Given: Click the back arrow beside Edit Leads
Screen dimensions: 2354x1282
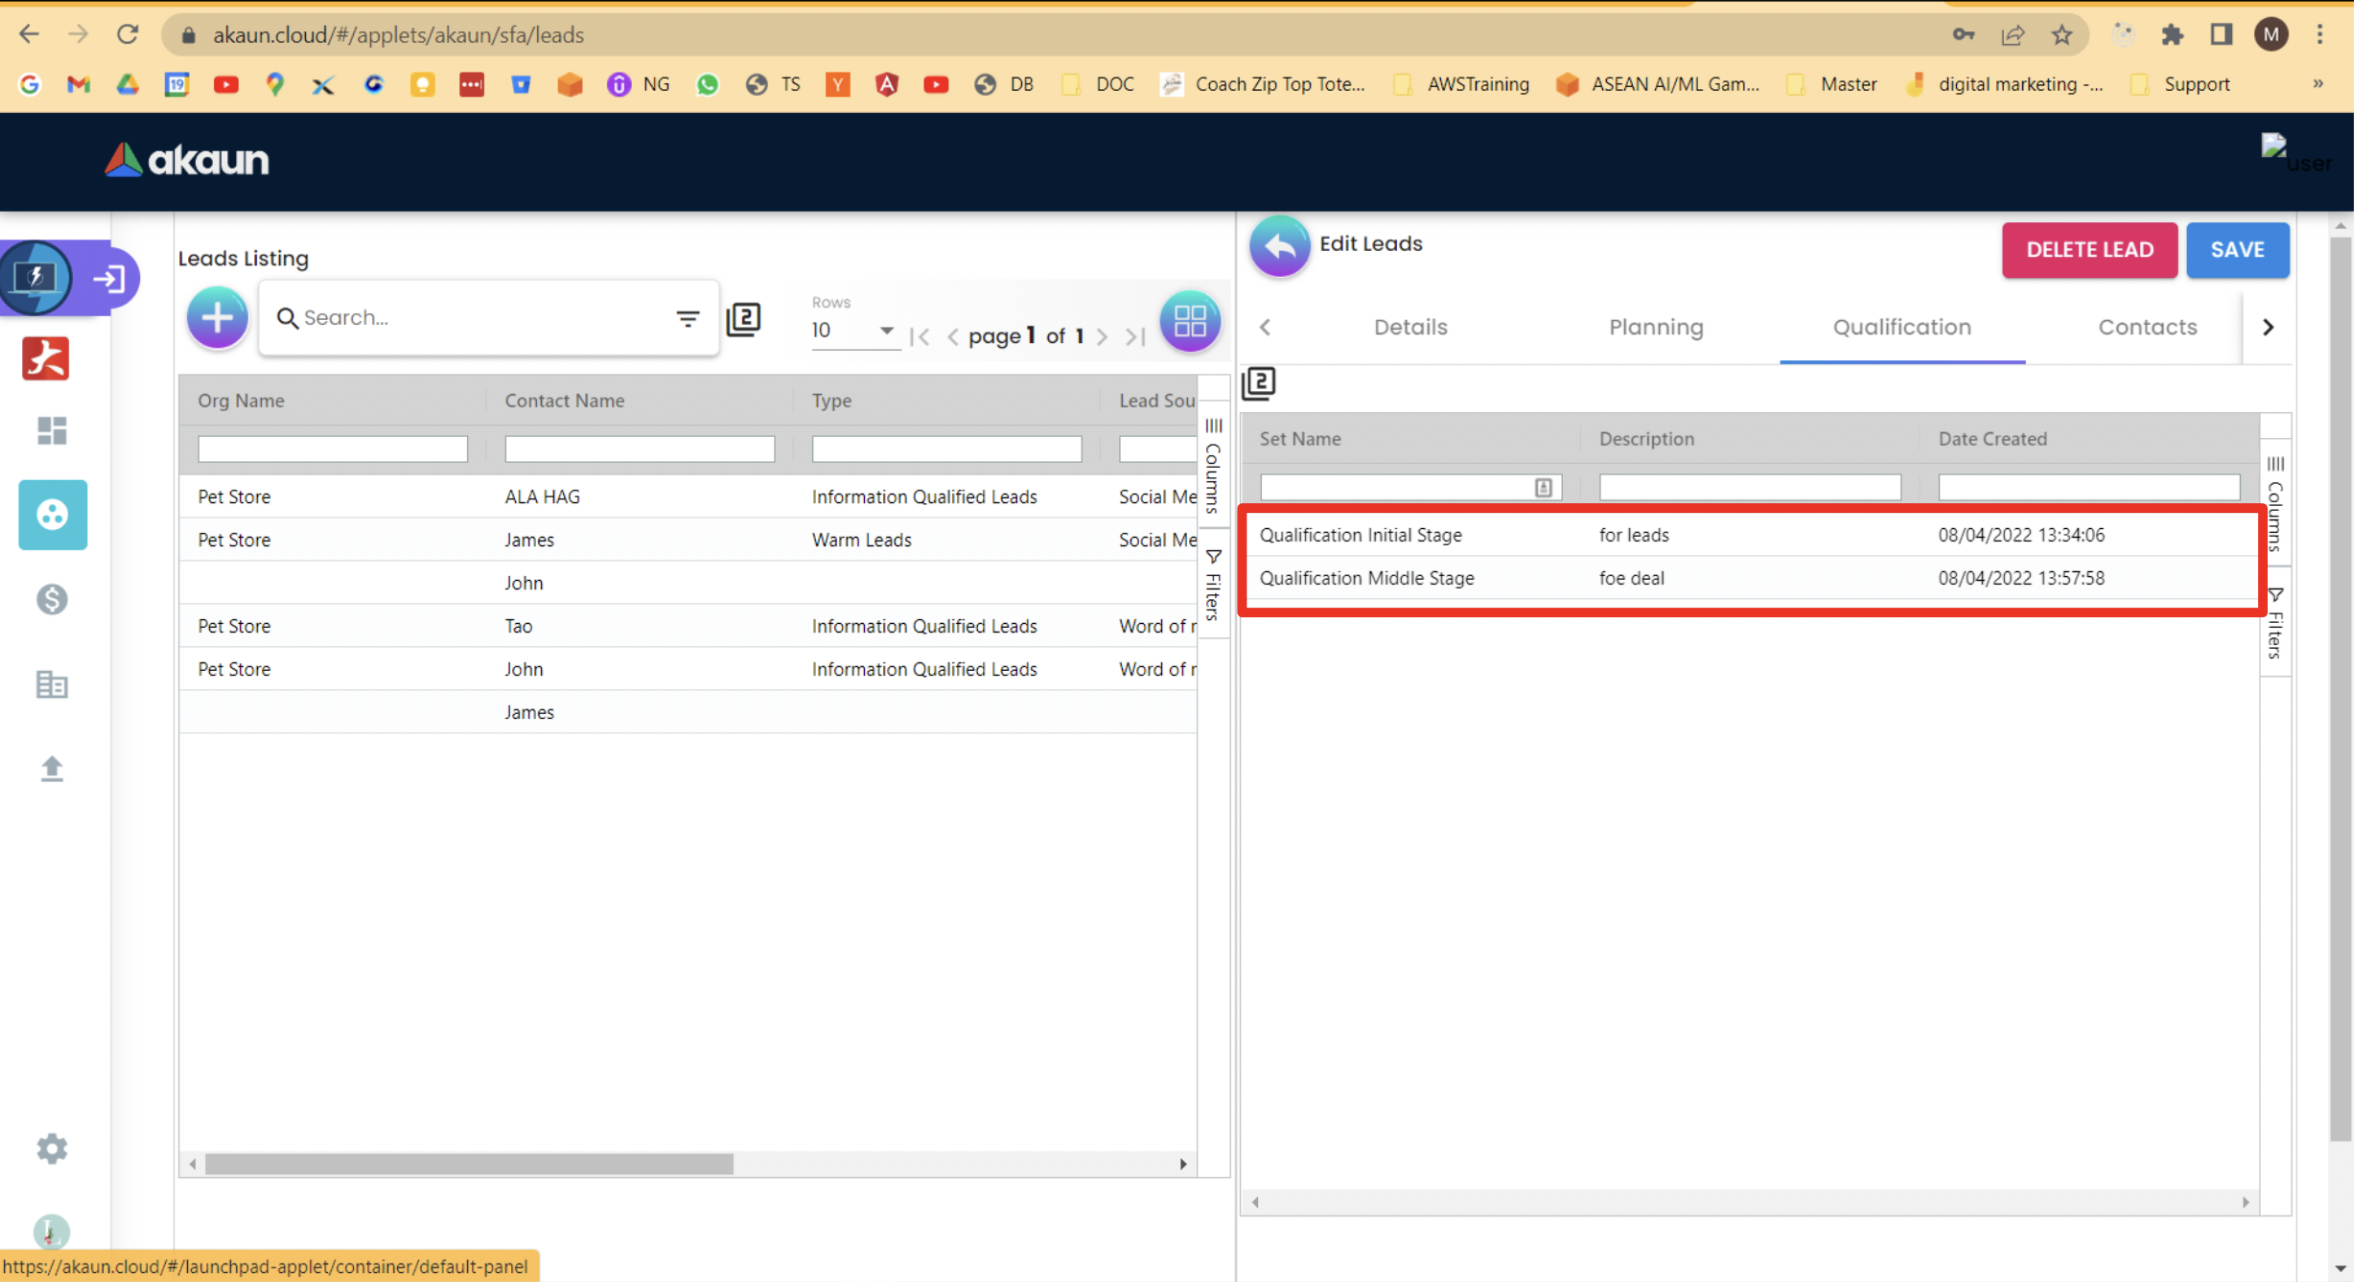Looking at the screenshot, I should pyautogui.click(x=1279, y=246).
